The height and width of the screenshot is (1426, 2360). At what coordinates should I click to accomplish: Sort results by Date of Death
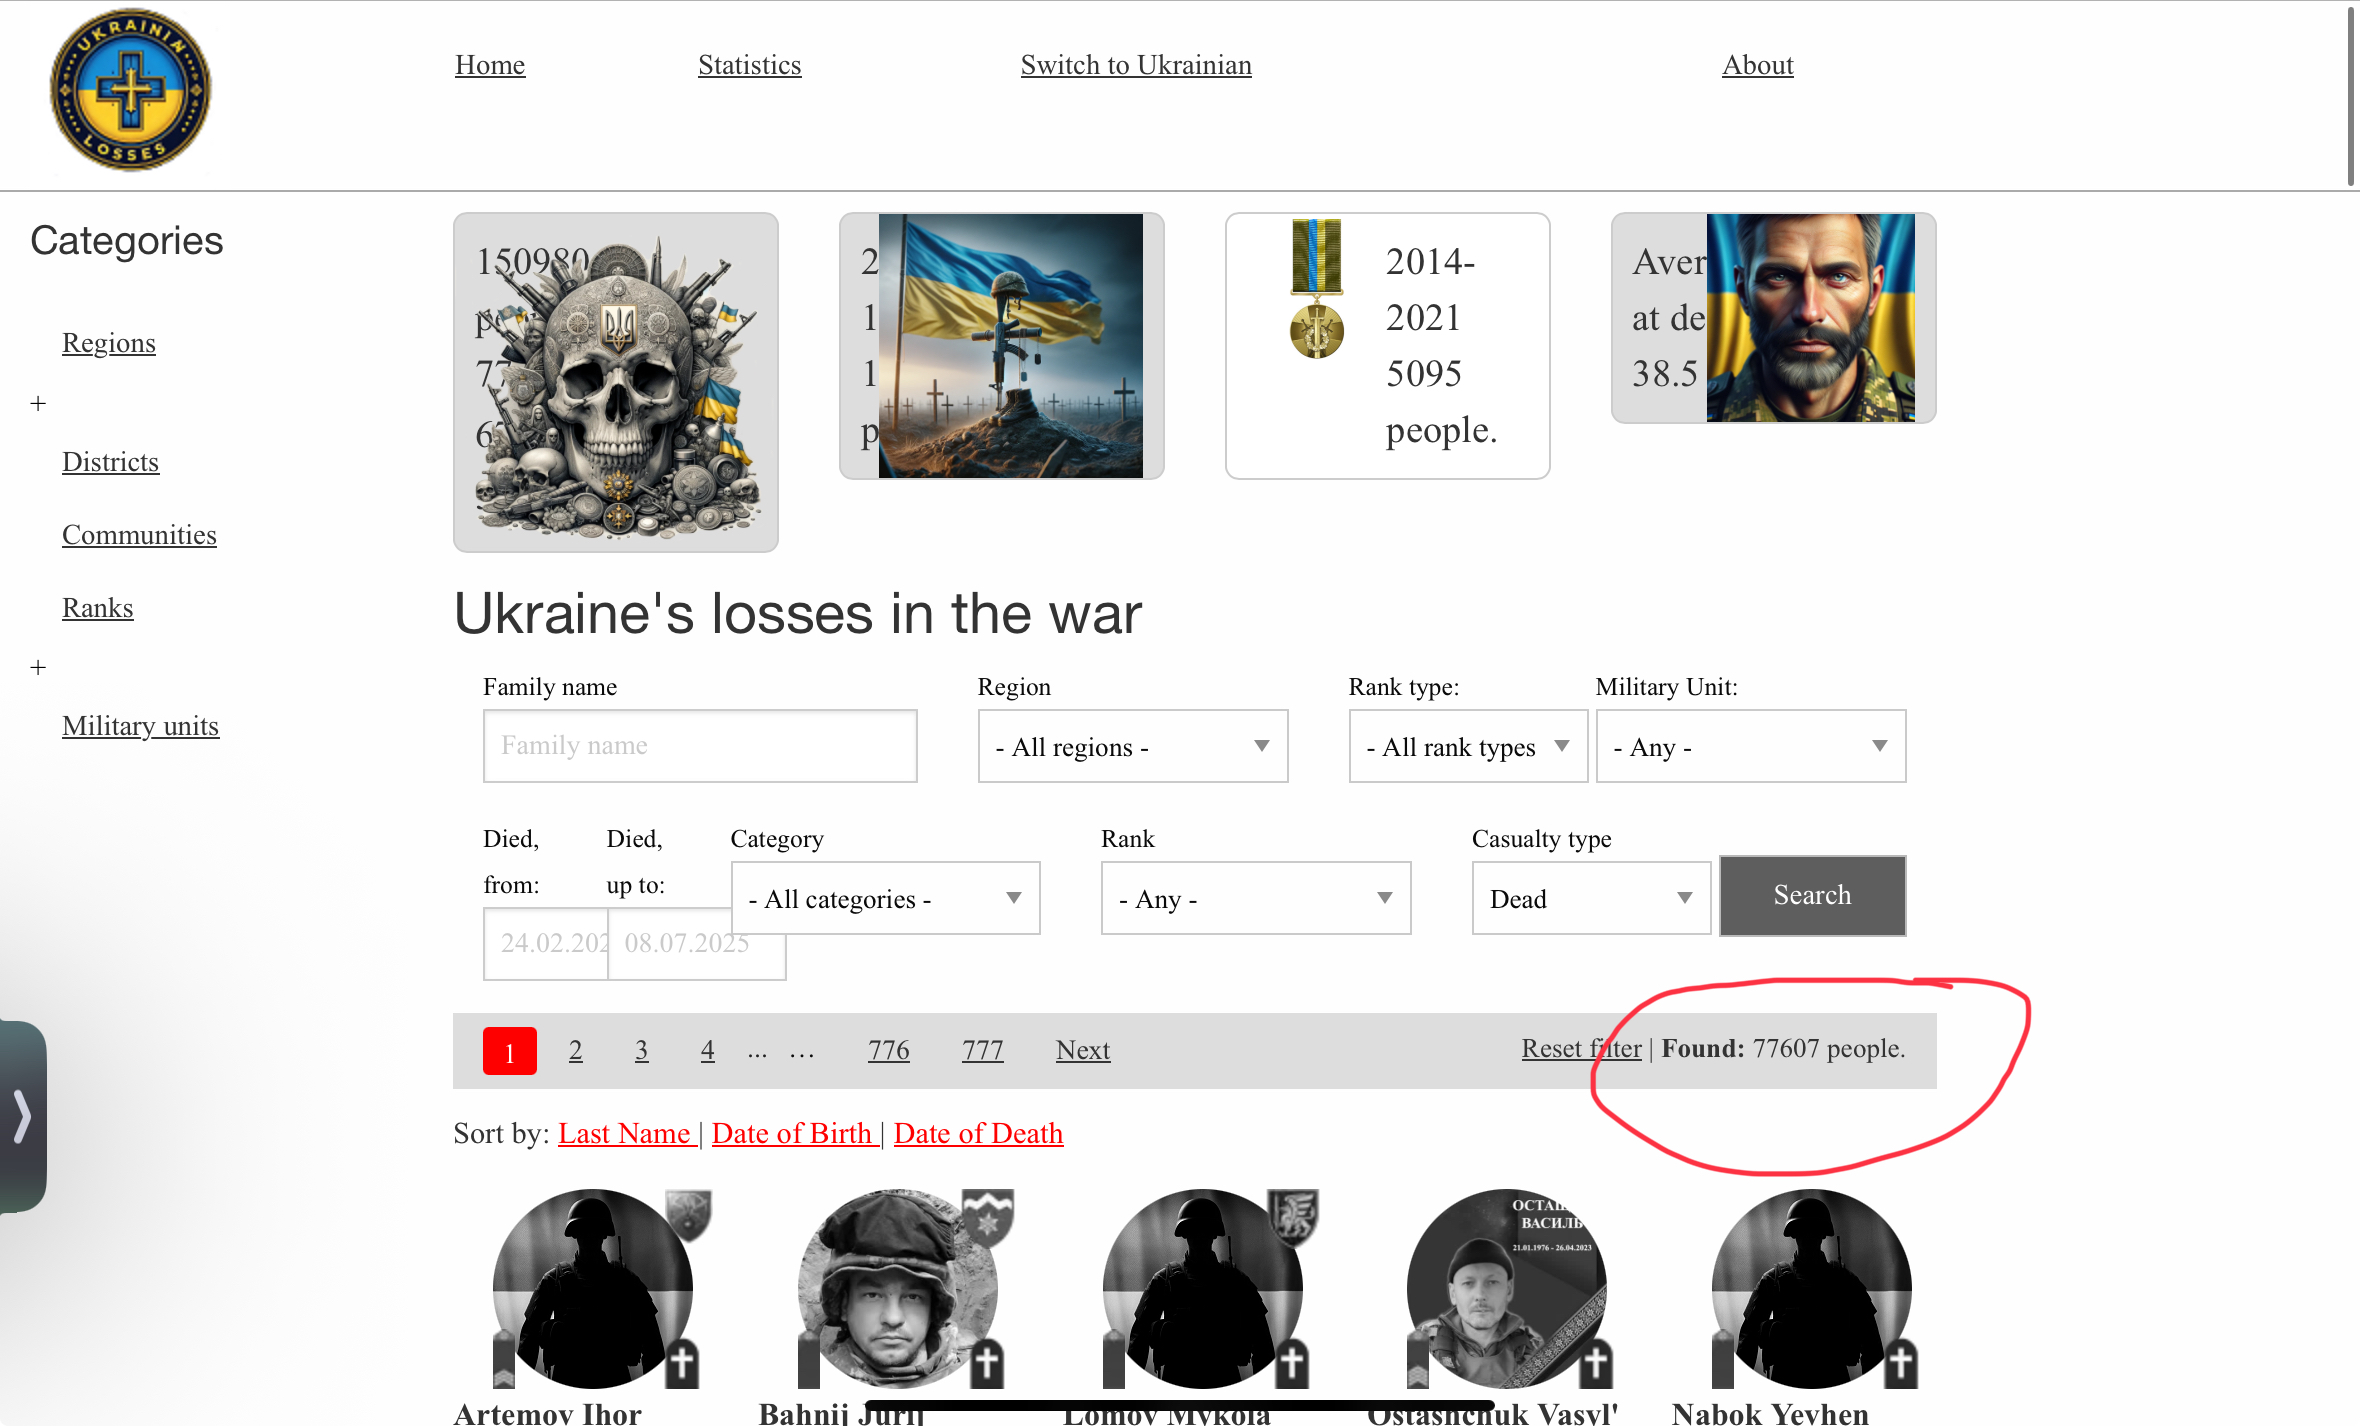tap(978, 1133)
